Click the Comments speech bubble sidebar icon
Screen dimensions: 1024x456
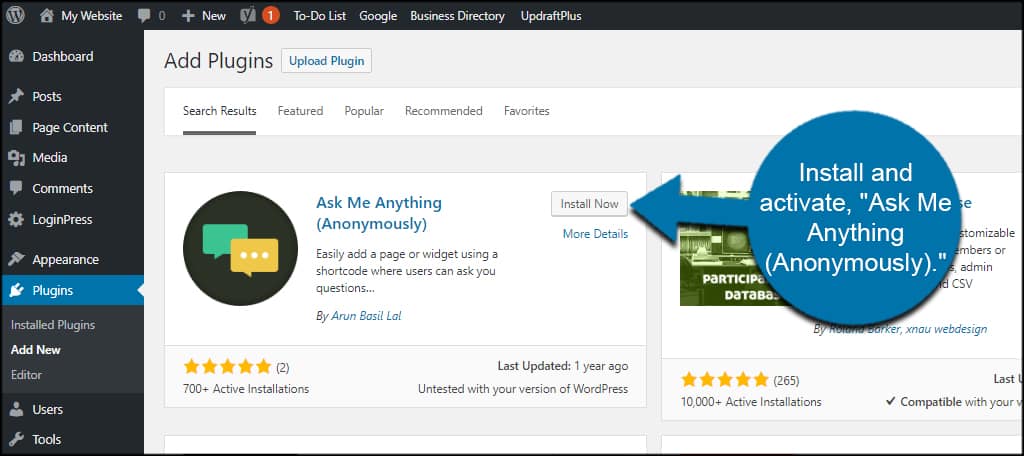click(x=16, y=188)
